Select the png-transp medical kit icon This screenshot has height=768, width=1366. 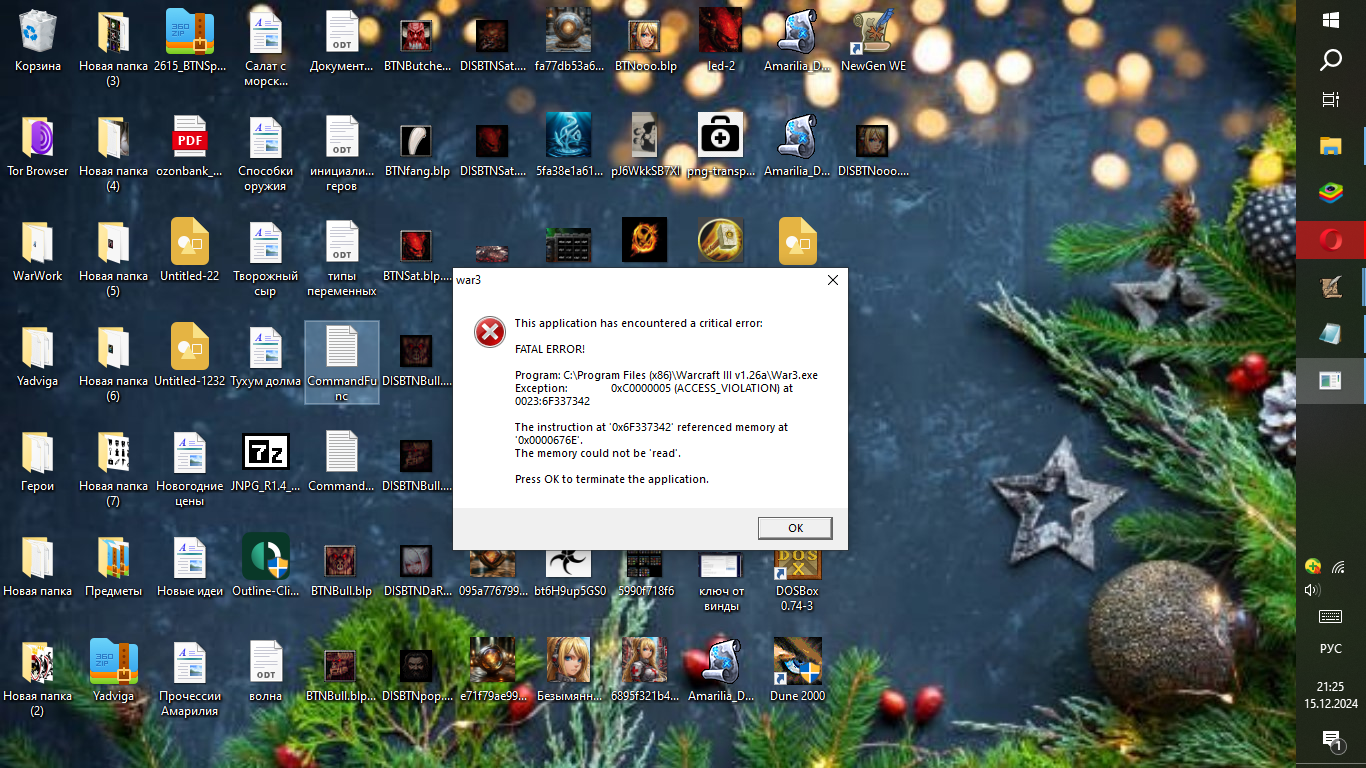coord(721,147)
